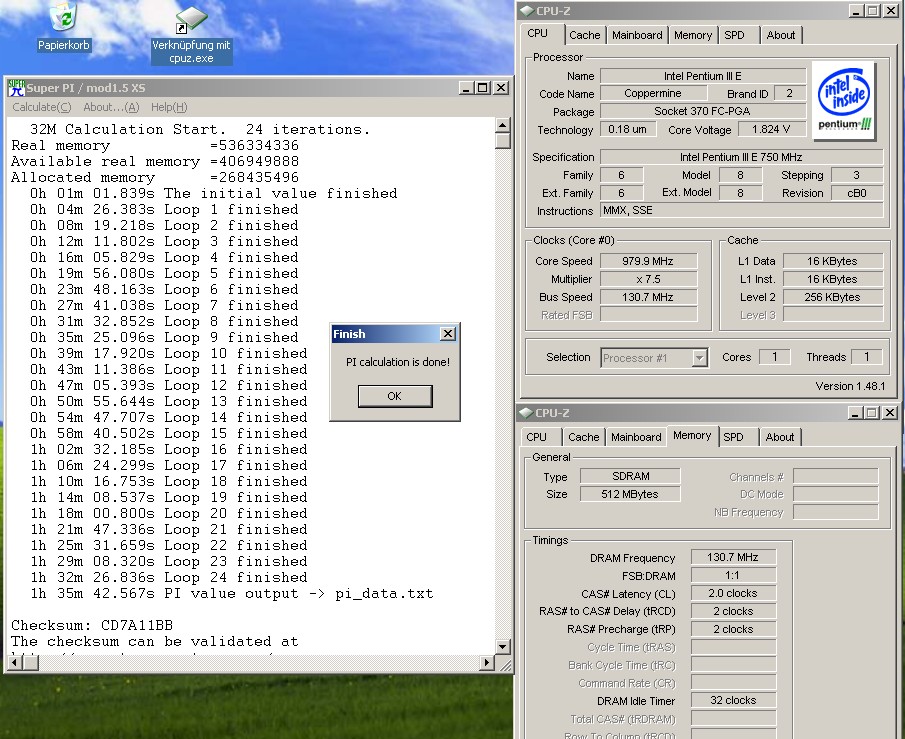Click the '256 KBytes' Level 2 cache value

(x=832, y=297)
